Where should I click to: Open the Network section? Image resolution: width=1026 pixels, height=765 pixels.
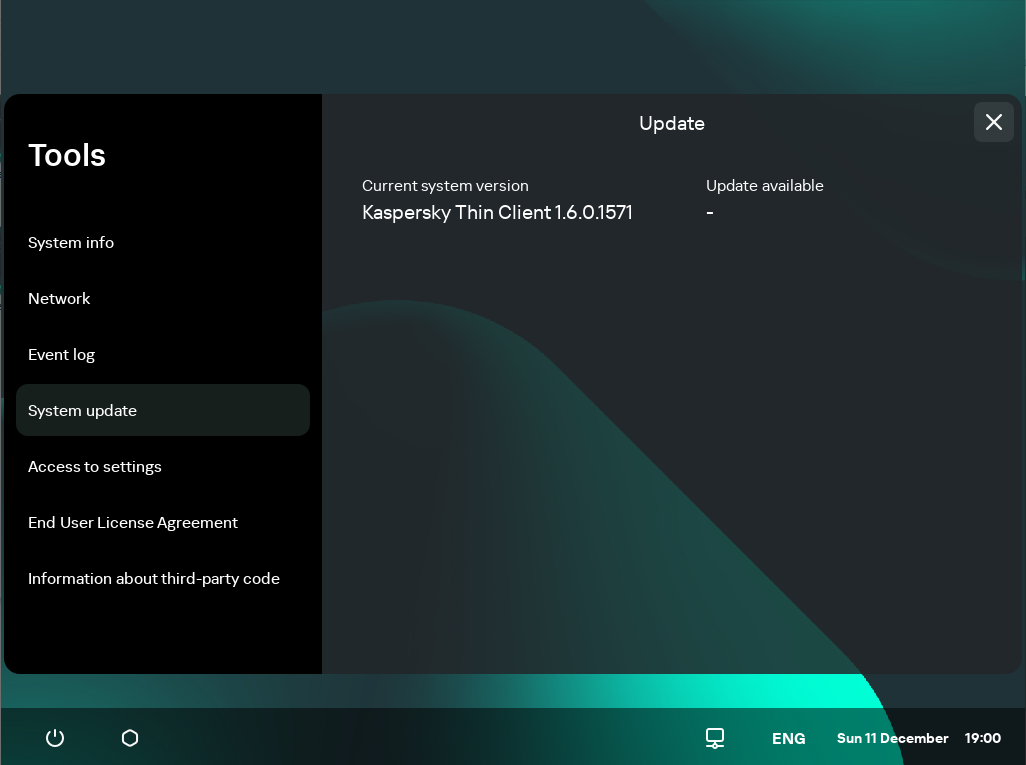coord(59,298)
